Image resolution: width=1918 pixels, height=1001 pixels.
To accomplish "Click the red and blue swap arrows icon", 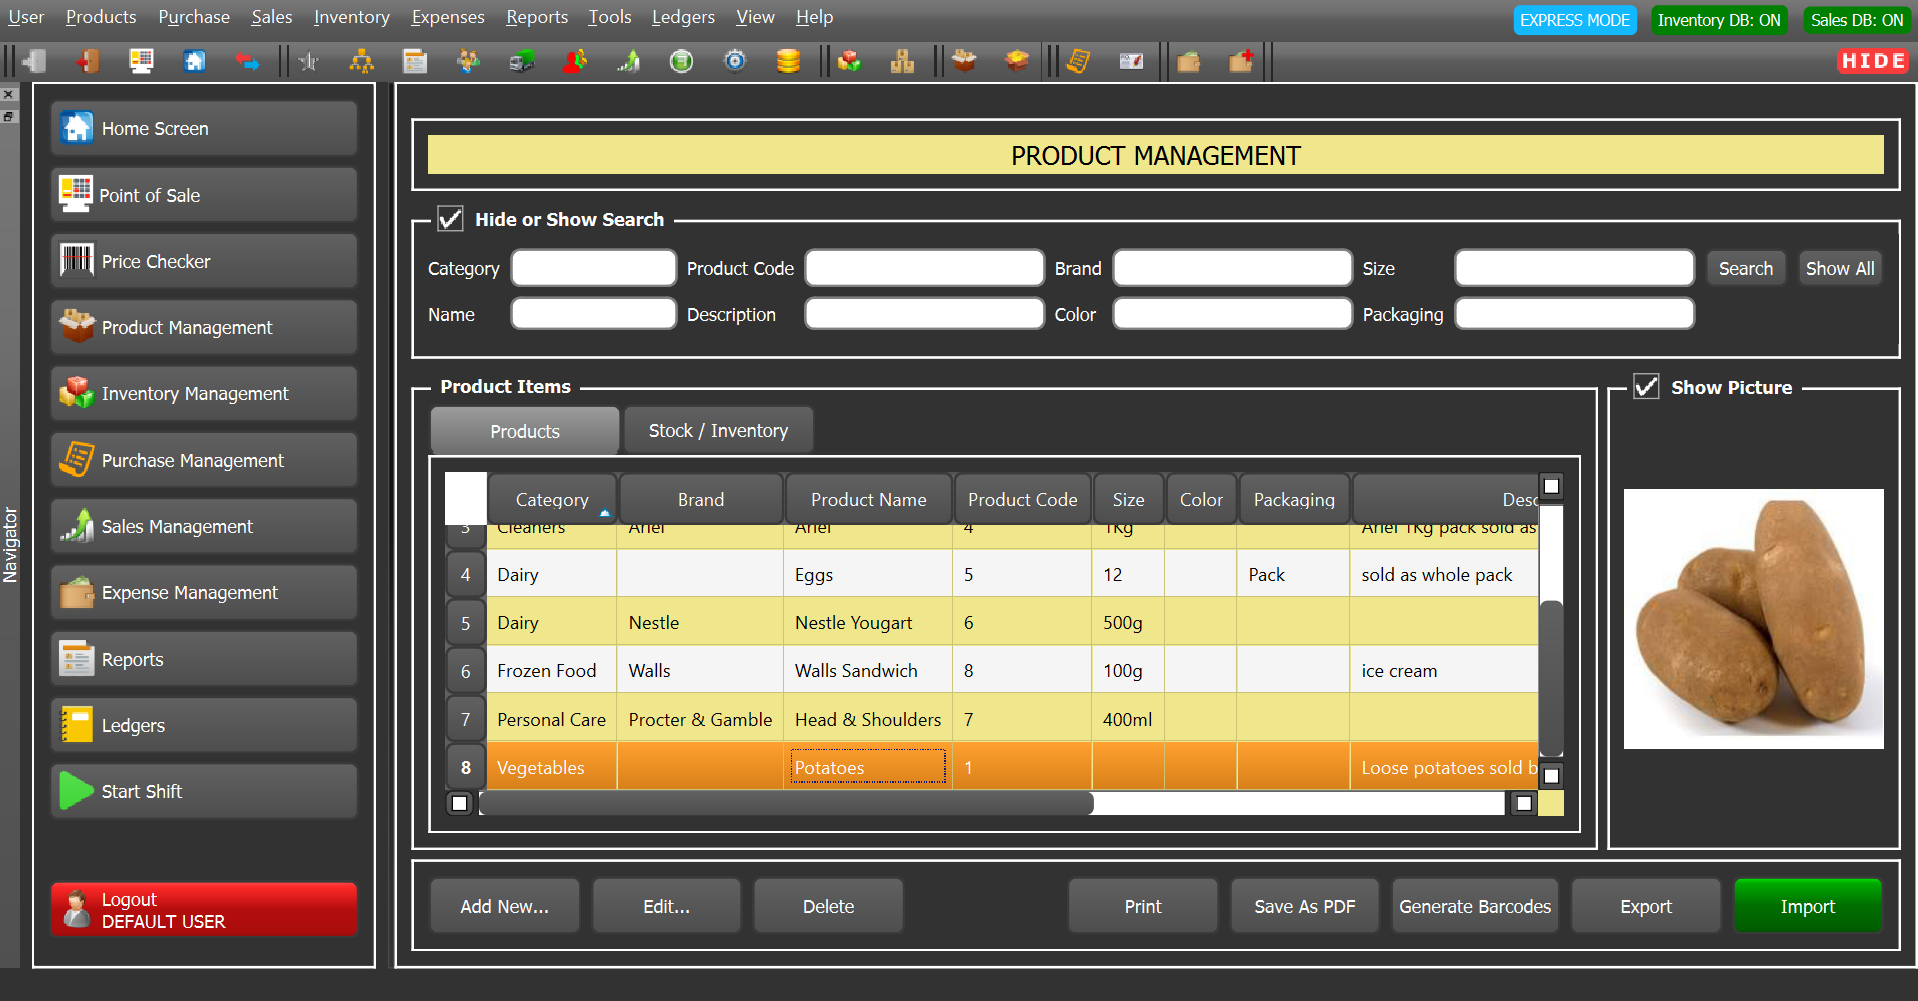I will pos(247,62).
